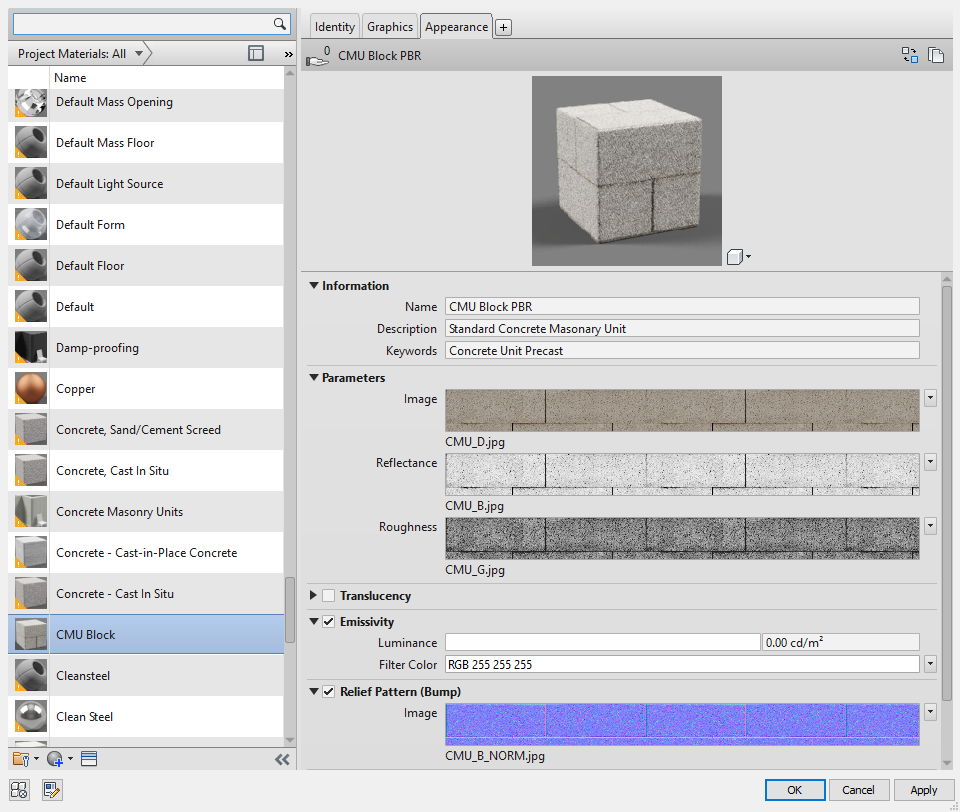The image size is (960, 812).
Task: Uncheck the Relief Pattern (Bump) checkbox
Action: tap(327, 691)
